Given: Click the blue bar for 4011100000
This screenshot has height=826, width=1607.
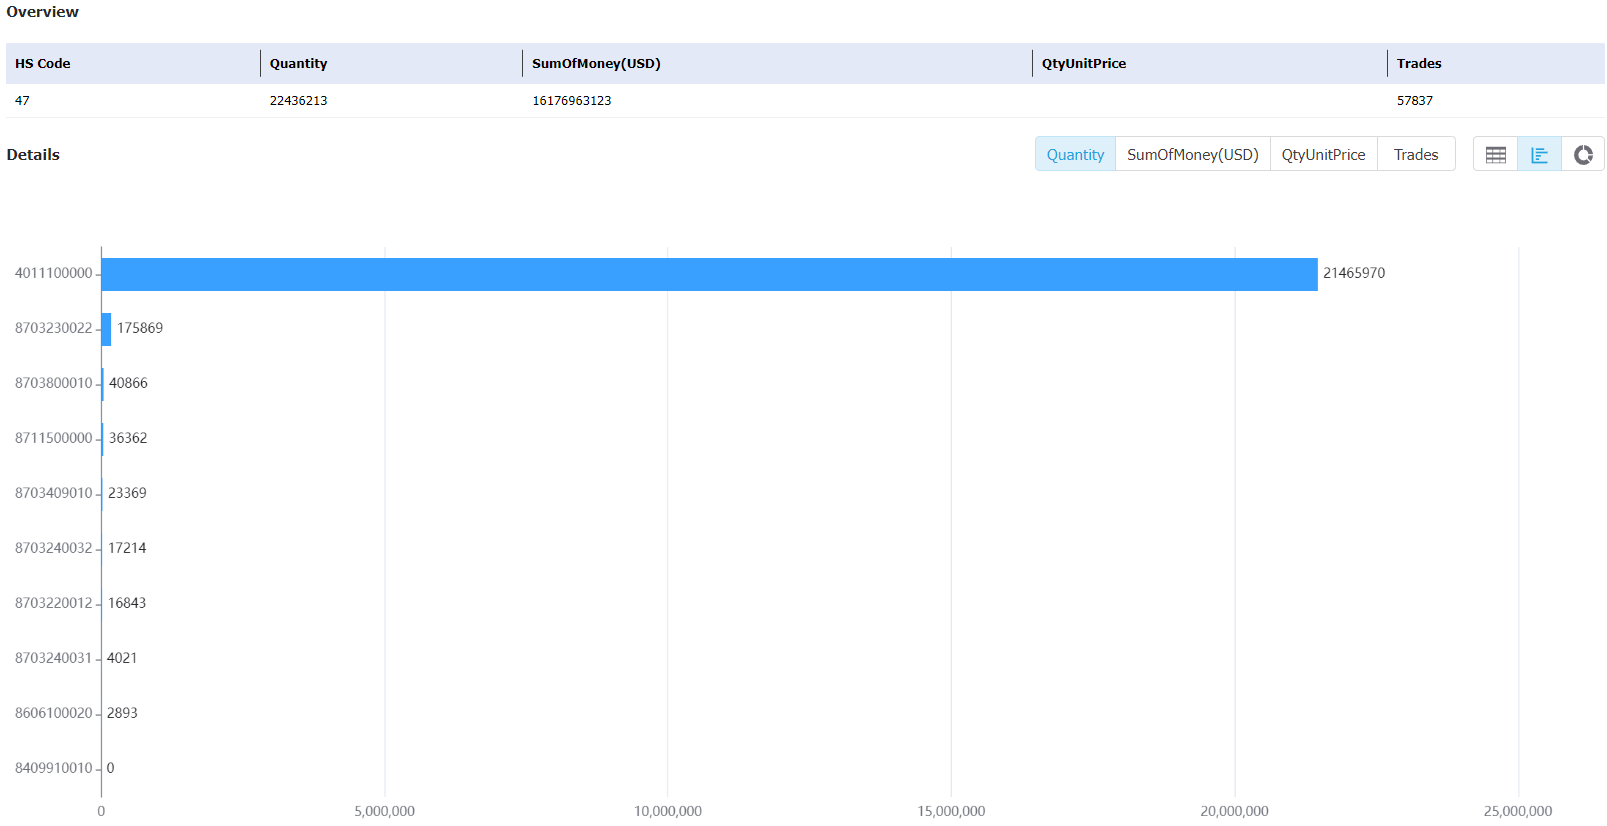Looking at the screenshot, I should click(709, 274).
